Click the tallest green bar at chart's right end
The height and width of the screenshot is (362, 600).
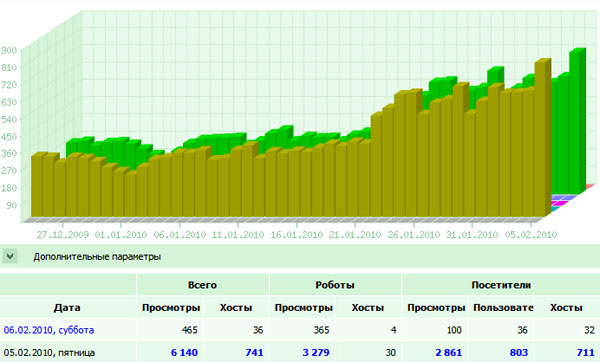577,121
